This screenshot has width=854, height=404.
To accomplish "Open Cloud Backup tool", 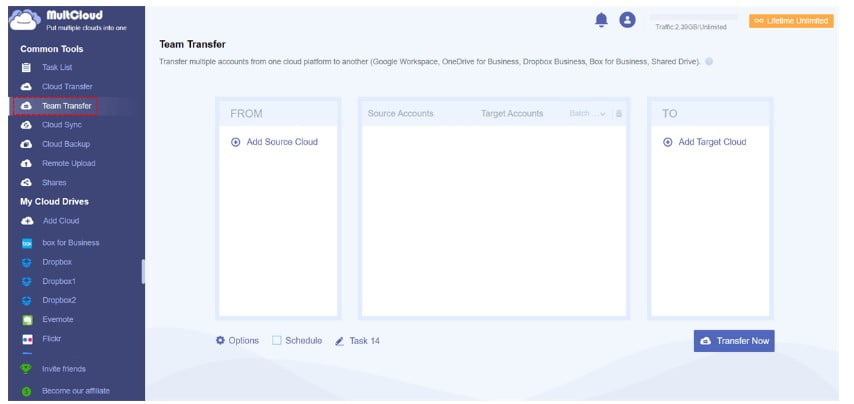I will [66, 144].
